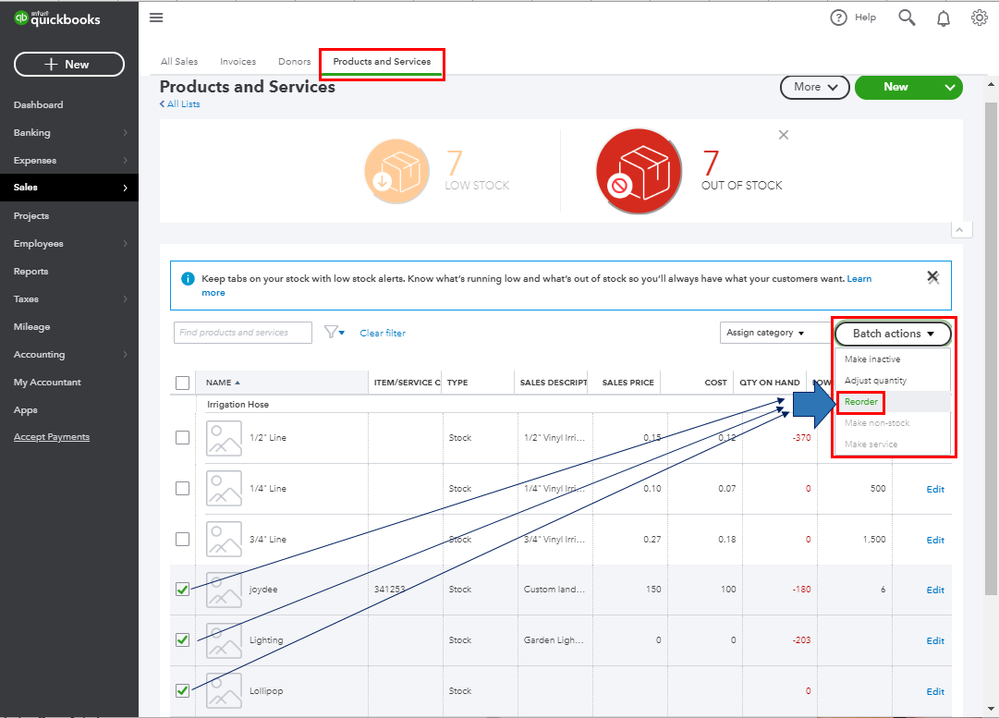Click the red Out of Stock box icon
The image size is (999, 718).
[x=639, y=171]
